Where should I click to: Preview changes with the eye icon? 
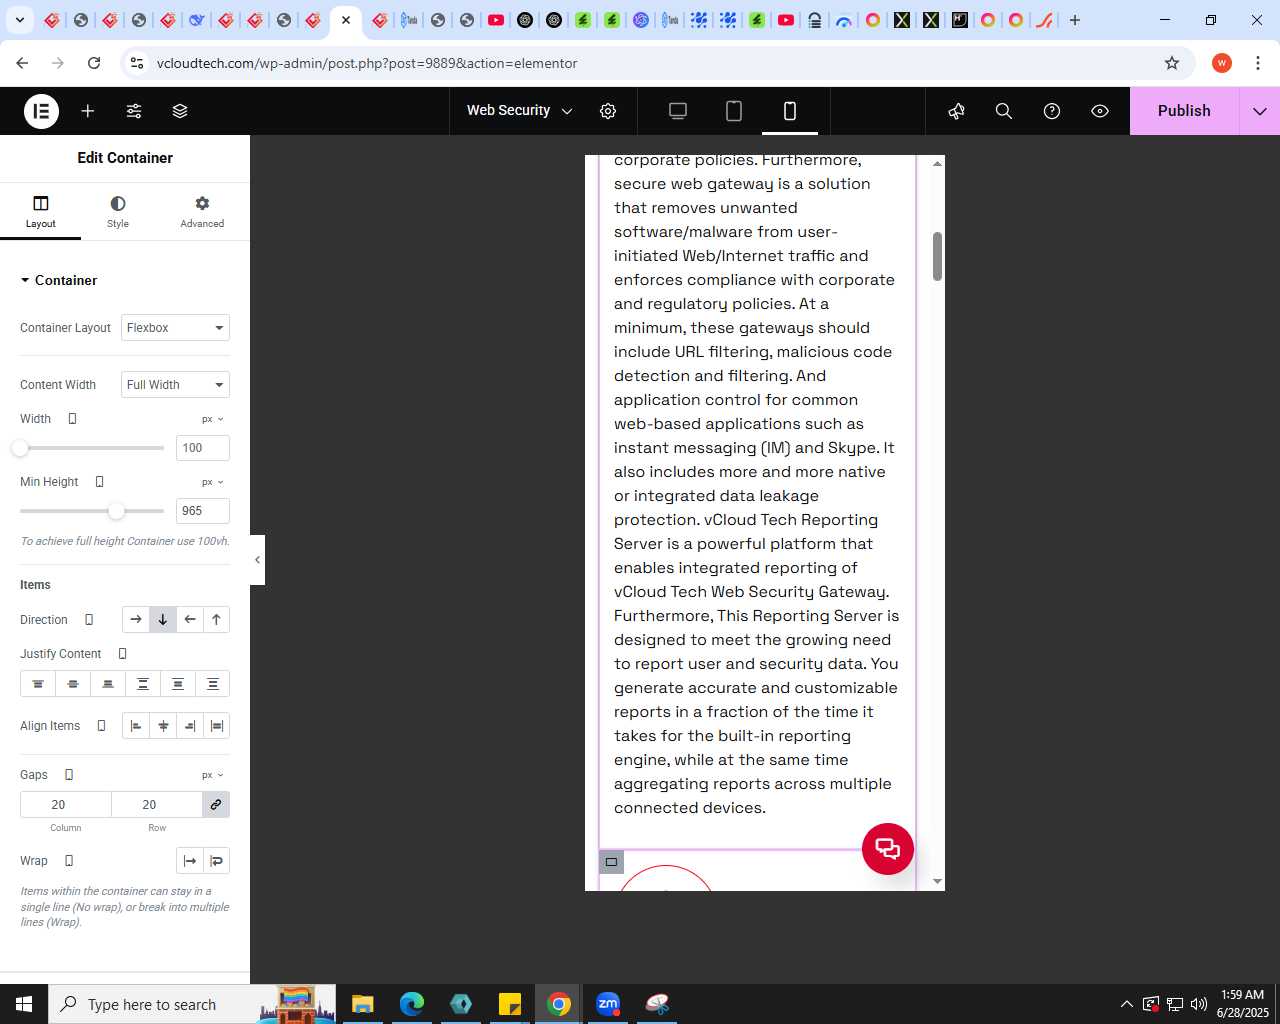point(1100,111)
